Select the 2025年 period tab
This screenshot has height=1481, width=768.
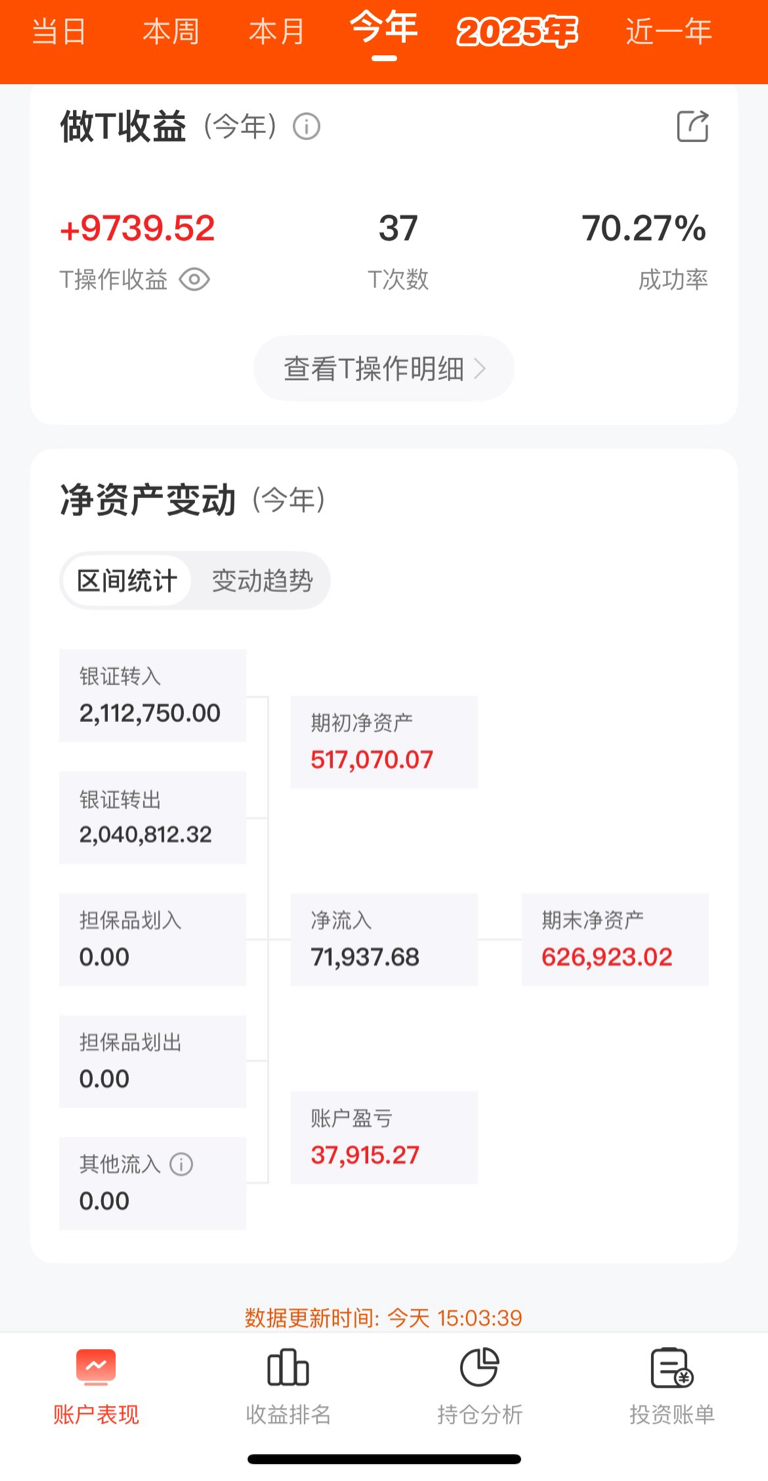(x=518, y=33)
